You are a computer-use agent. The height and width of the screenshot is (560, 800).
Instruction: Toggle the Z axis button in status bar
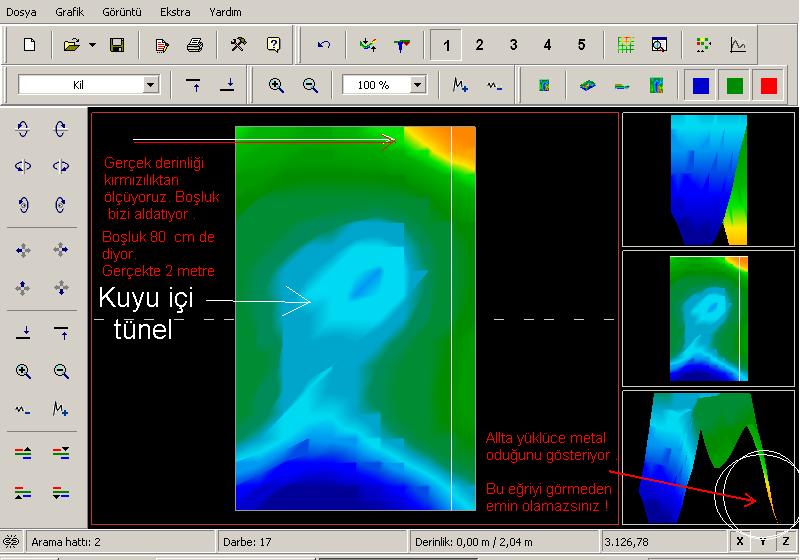[786, 542]
